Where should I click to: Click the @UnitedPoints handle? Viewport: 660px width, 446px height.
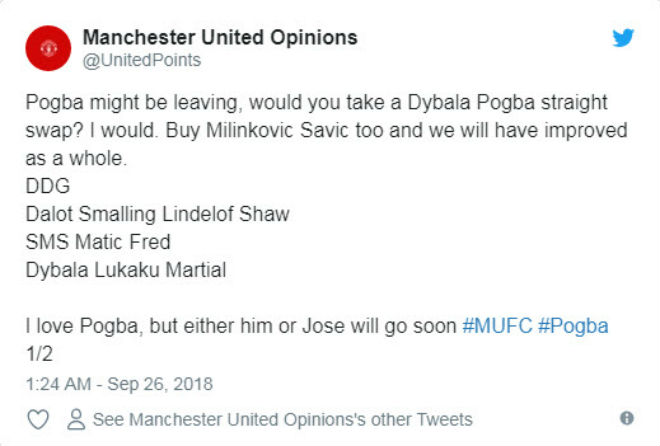coord(141,61)
